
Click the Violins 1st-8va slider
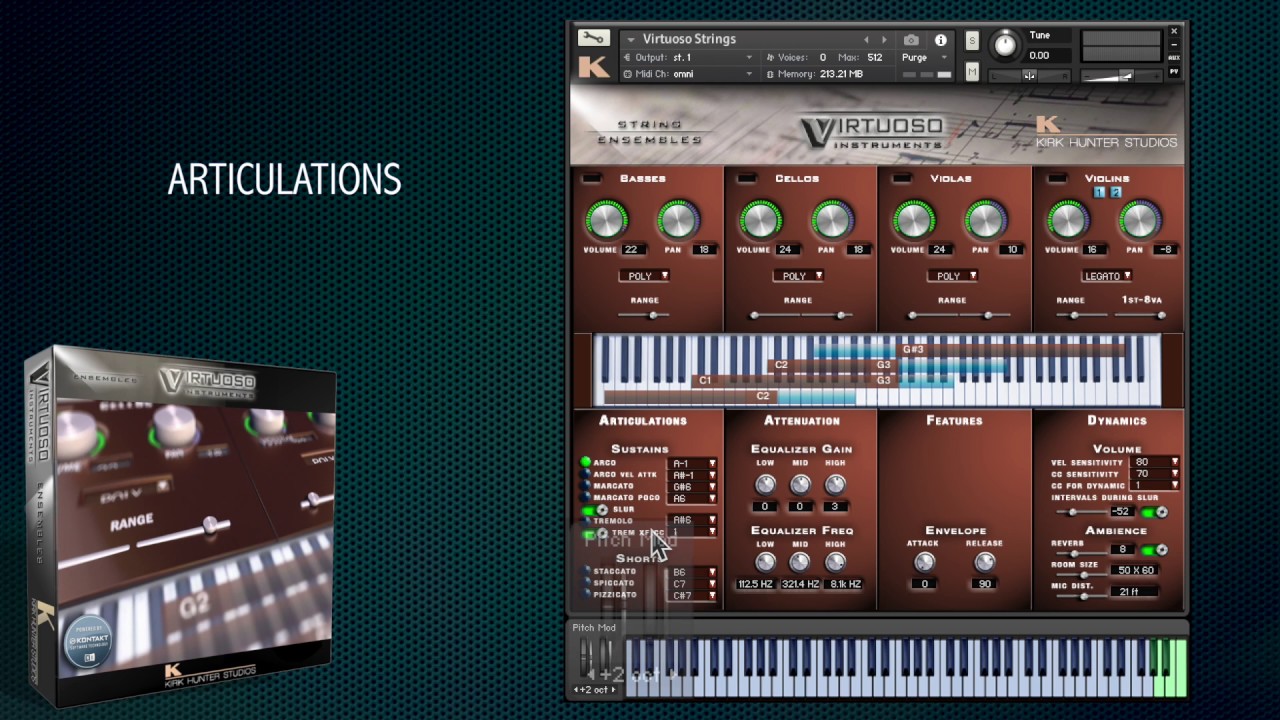1141,315
